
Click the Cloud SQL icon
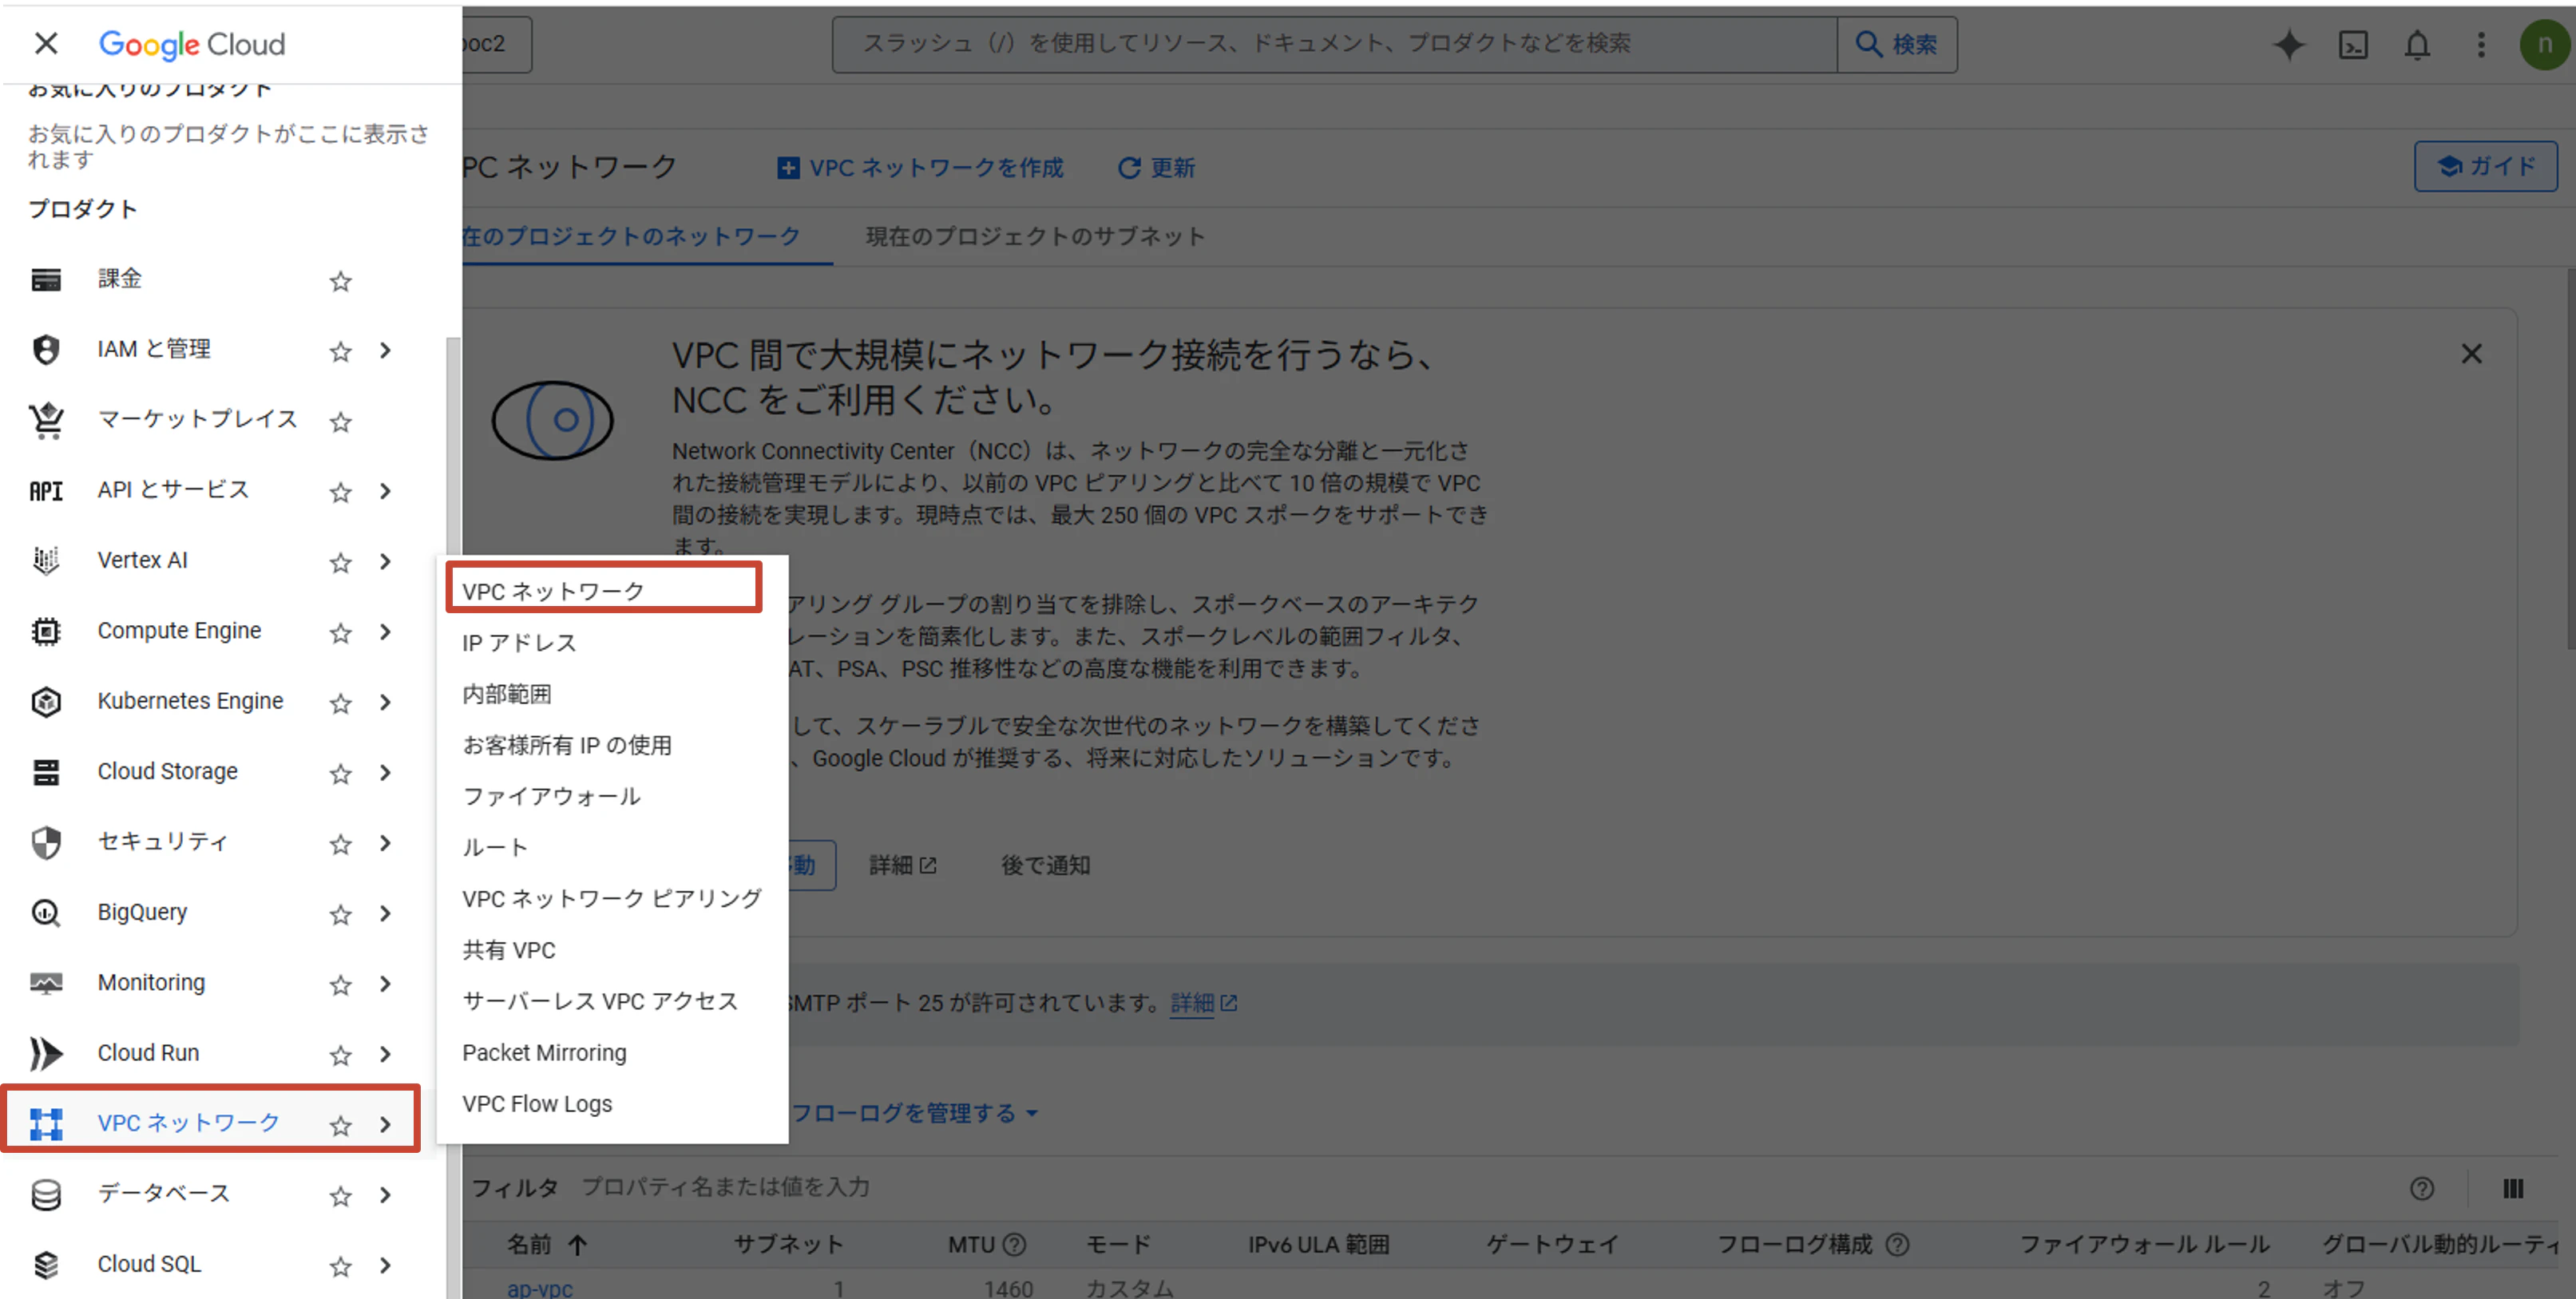pyautogui.click(x=46, y=1265)
